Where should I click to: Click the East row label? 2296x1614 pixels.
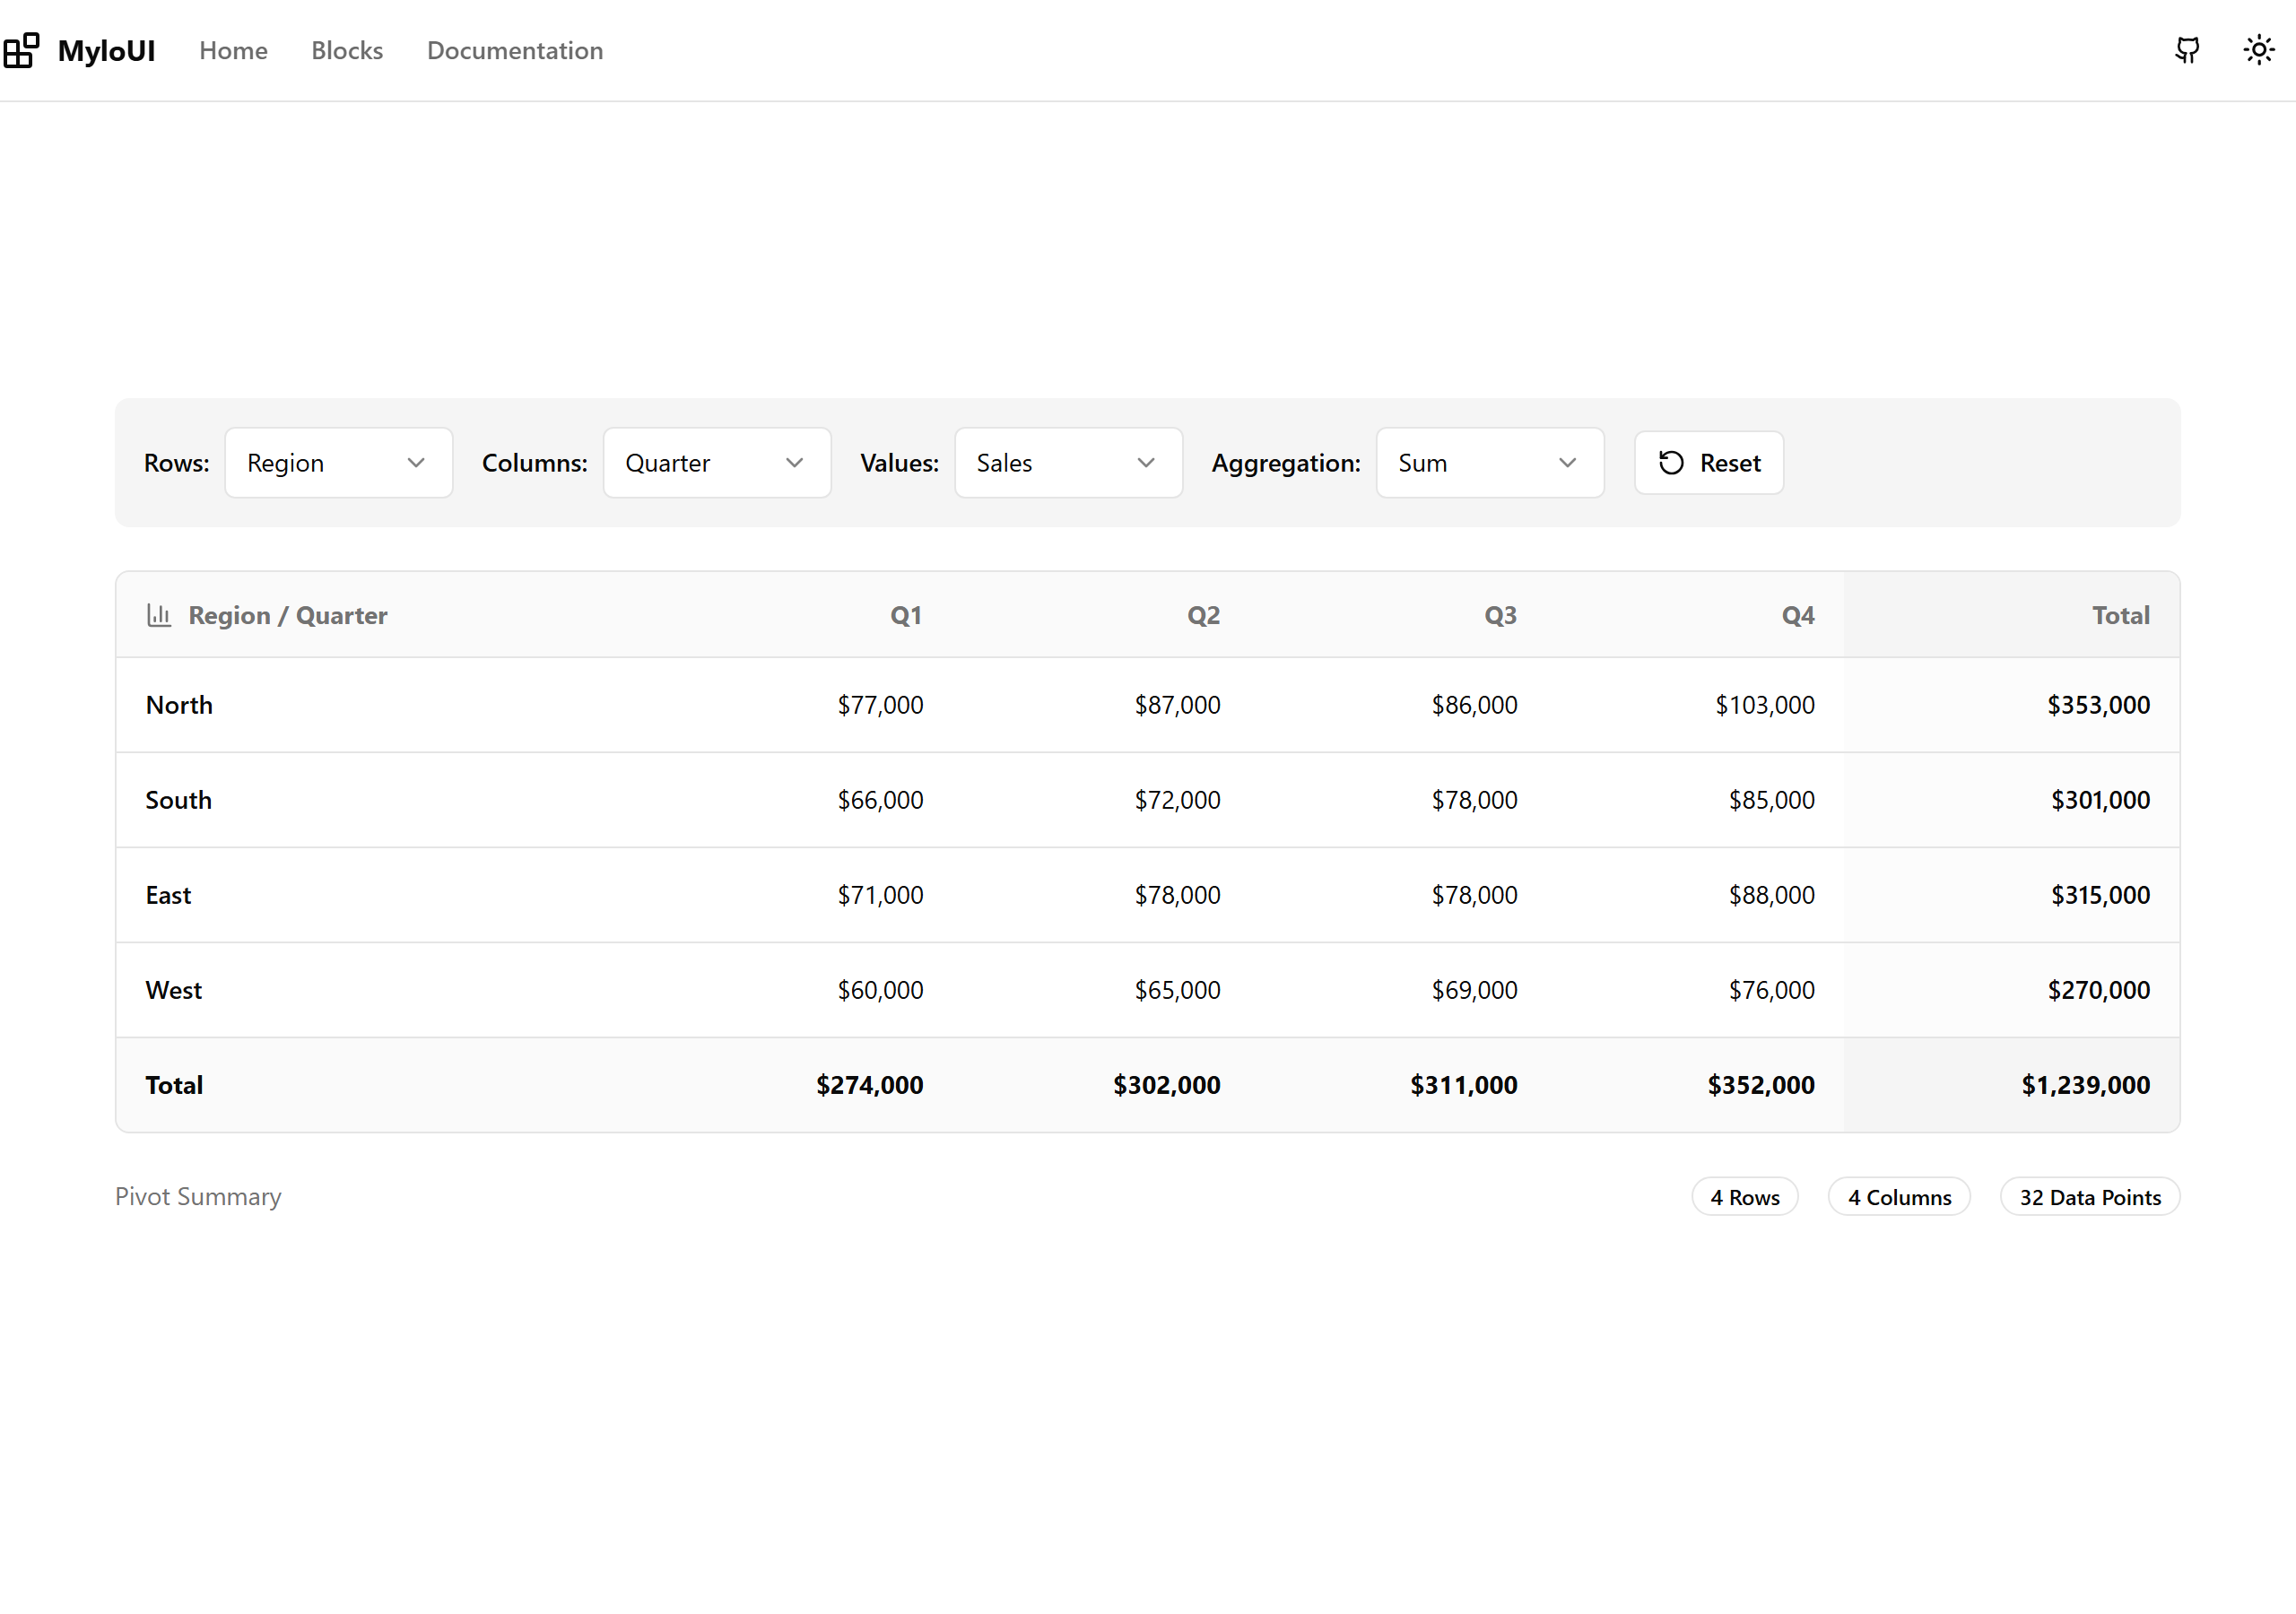pos(168,895)
